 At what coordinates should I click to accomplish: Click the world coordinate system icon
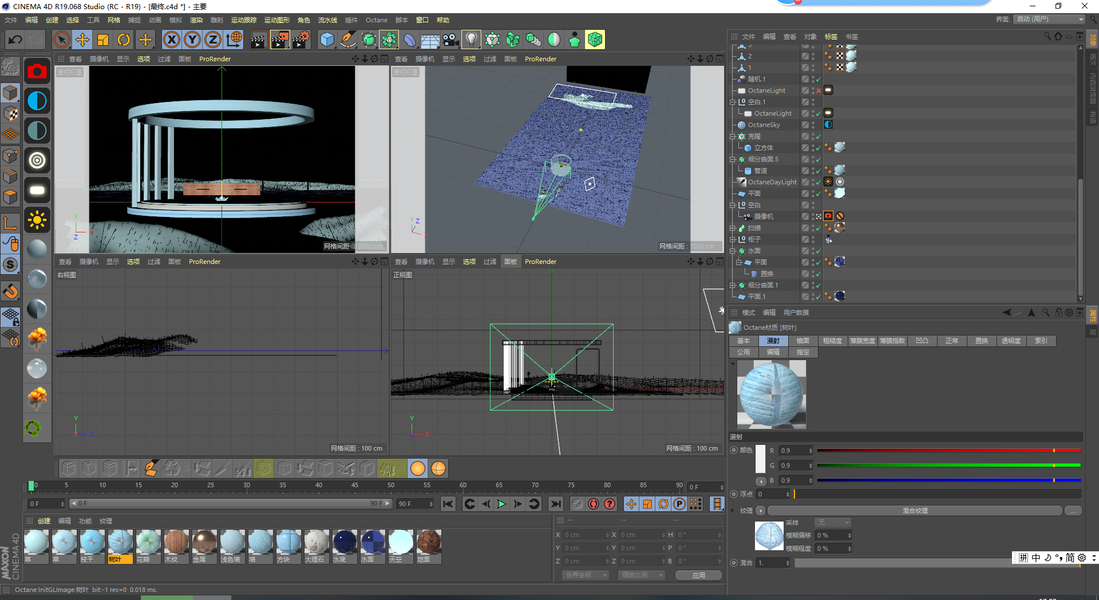click(234, 40)
